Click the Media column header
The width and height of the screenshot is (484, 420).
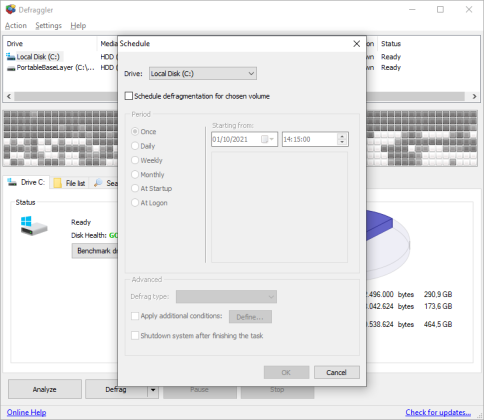point(109,44)
